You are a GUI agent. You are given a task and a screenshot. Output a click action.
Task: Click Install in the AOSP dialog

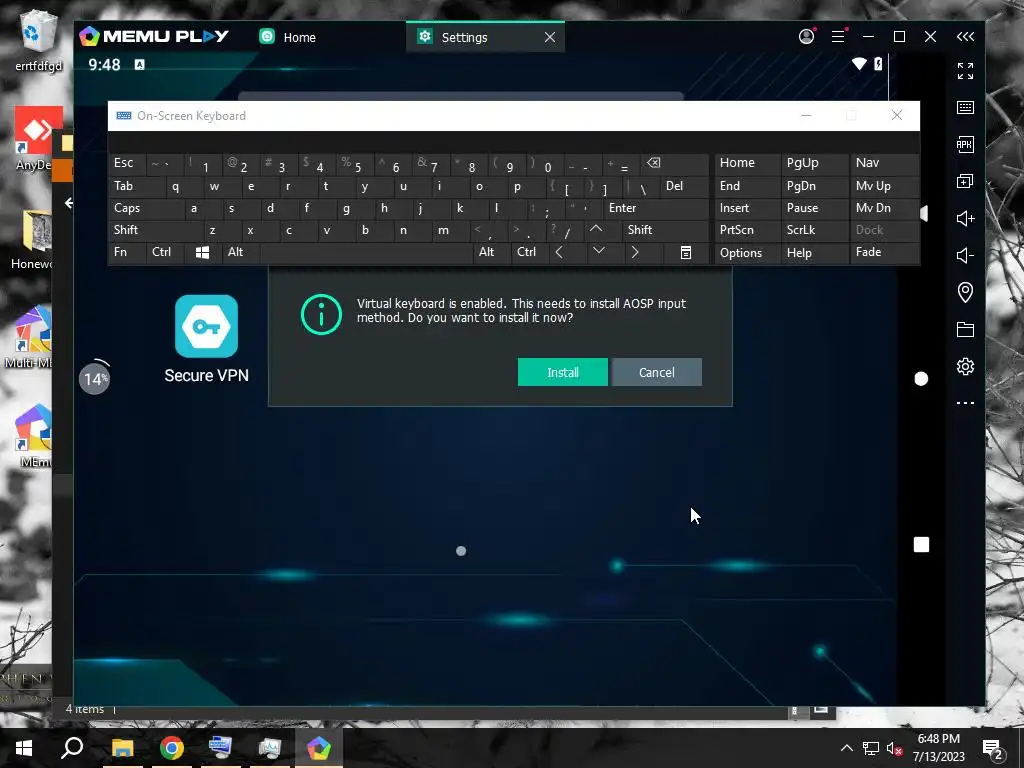click(x=562, y=372)
